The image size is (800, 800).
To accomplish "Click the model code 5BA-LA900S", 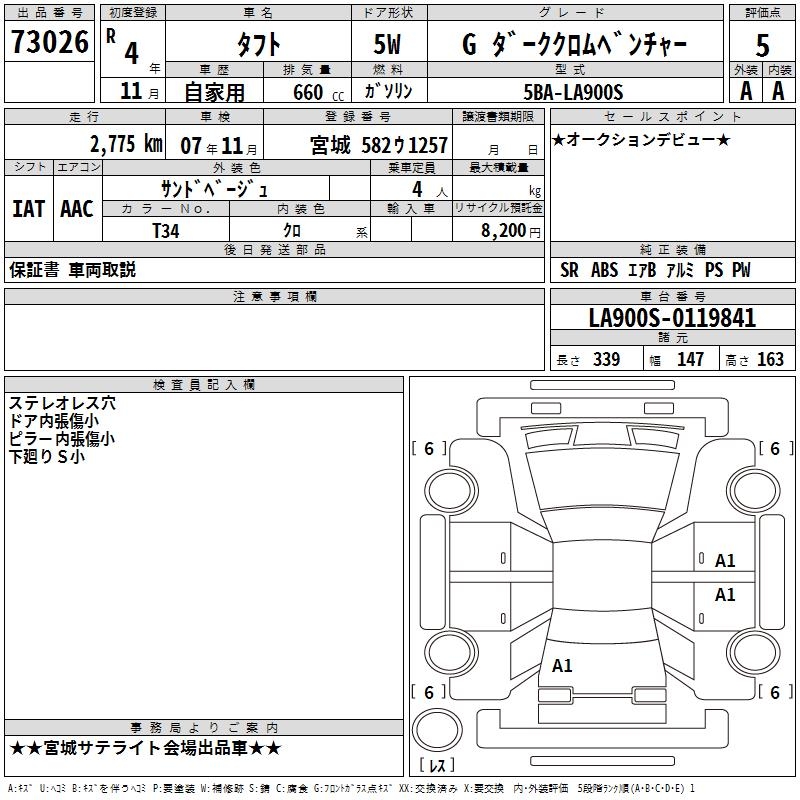I will (x=573, y=92).
